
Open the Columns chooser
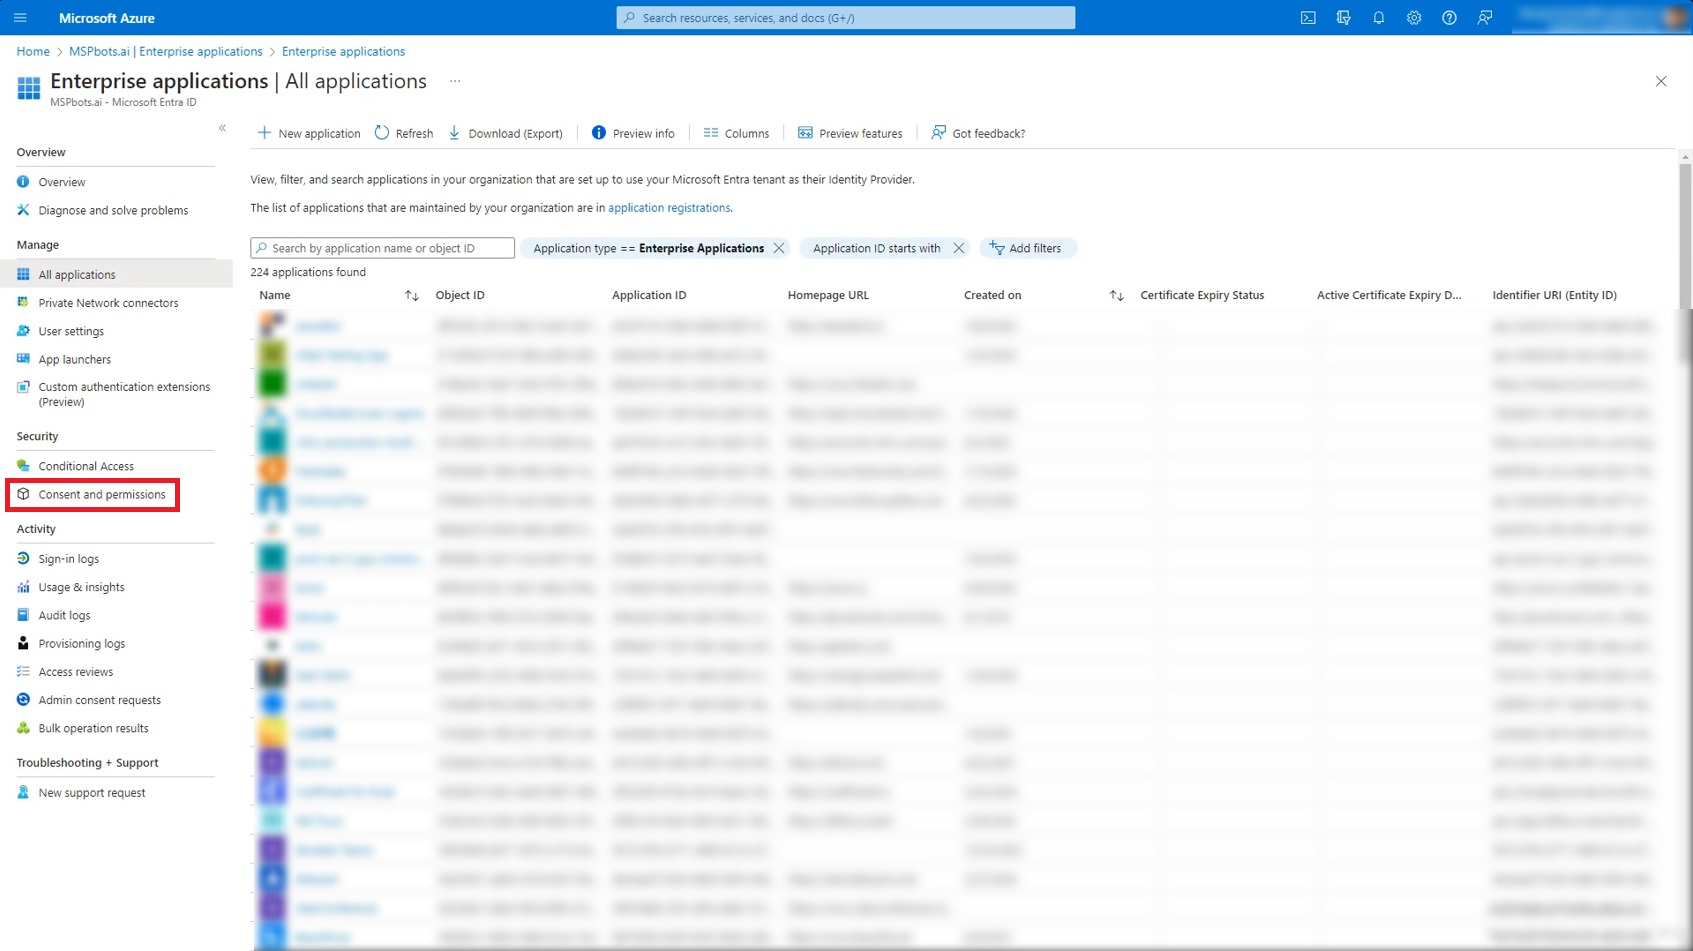tap(736, 133)
